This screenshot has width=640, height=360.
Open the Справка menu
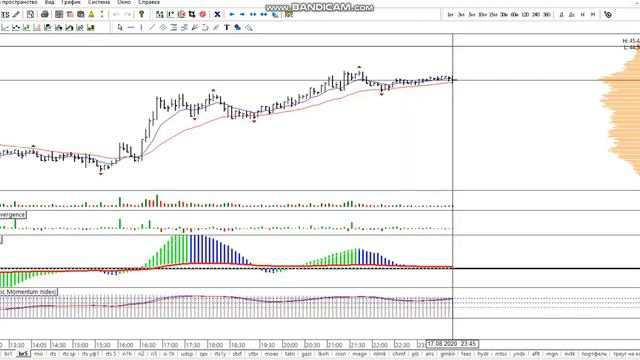[149, 2]
